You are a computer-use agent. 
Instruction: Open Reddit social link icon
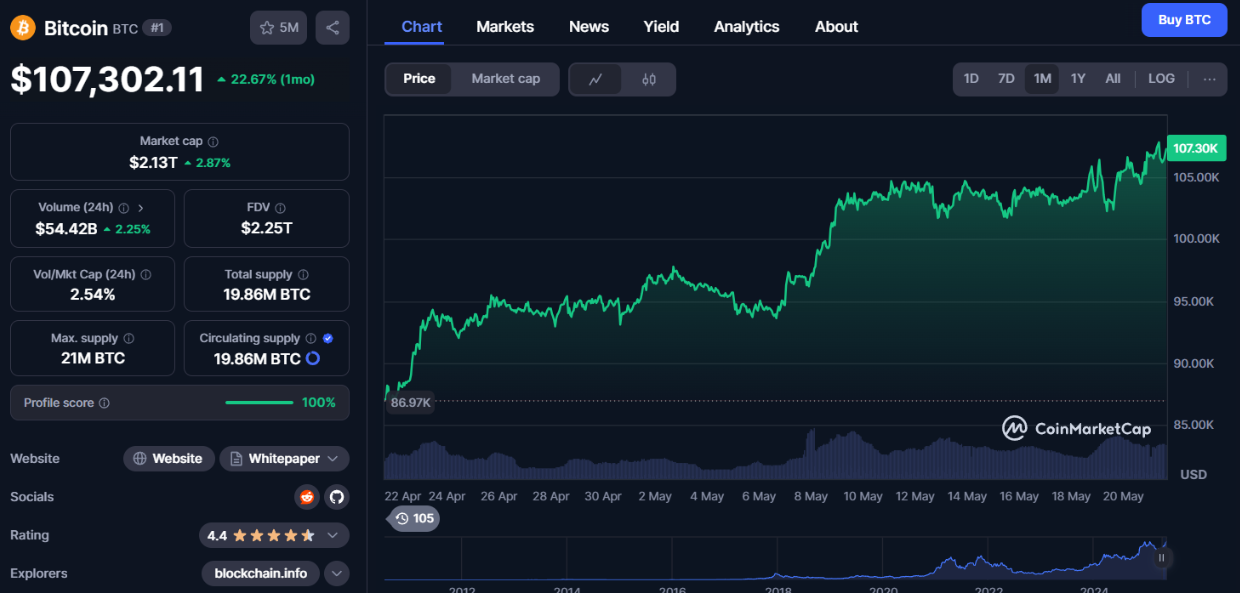pos(307,497)
